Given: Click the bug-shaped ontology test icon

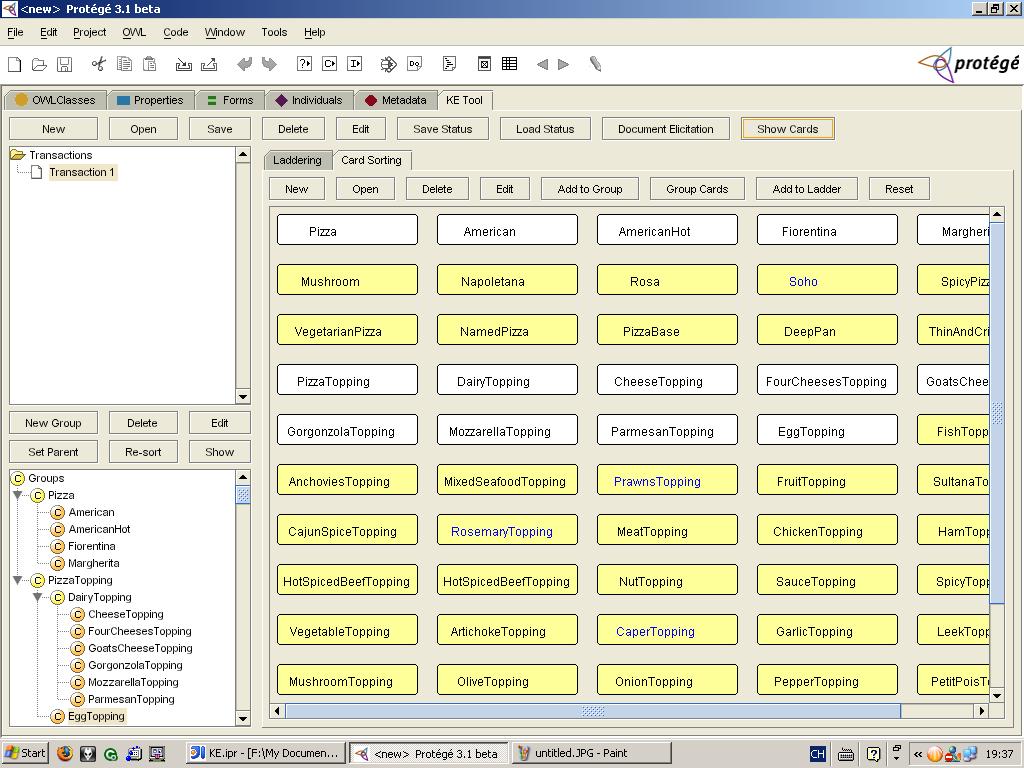Looking at the screenshot, I should point(389,64).
